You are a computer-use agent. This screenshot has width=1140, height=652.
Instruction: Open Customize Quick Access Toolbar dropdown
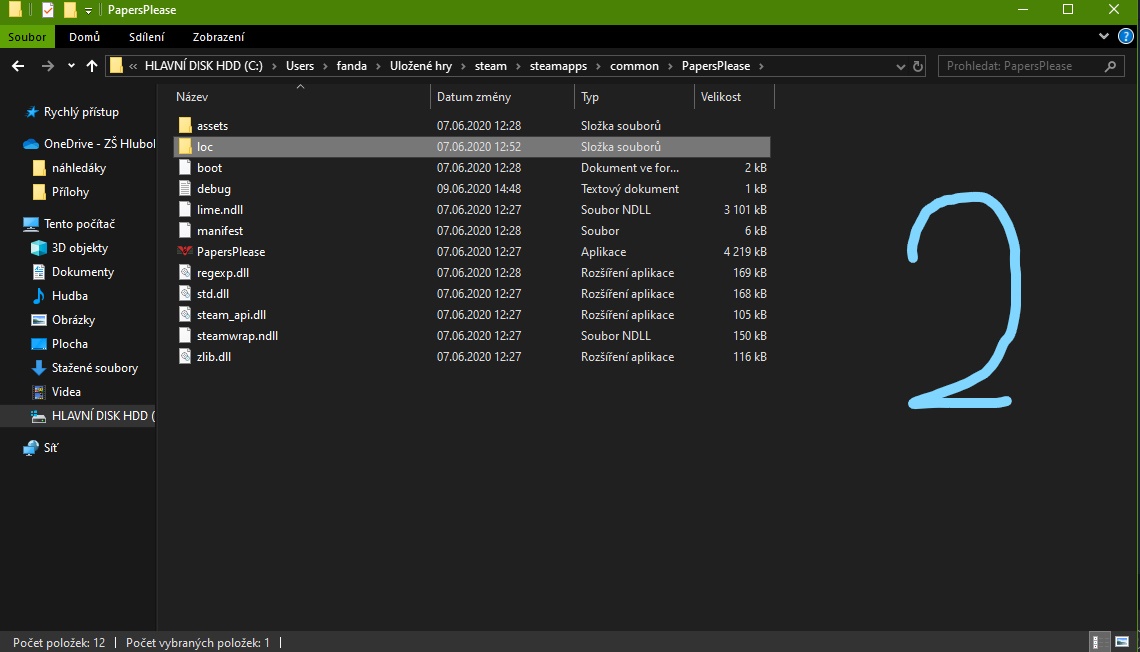pyautogui.click(x=88, y=10)
